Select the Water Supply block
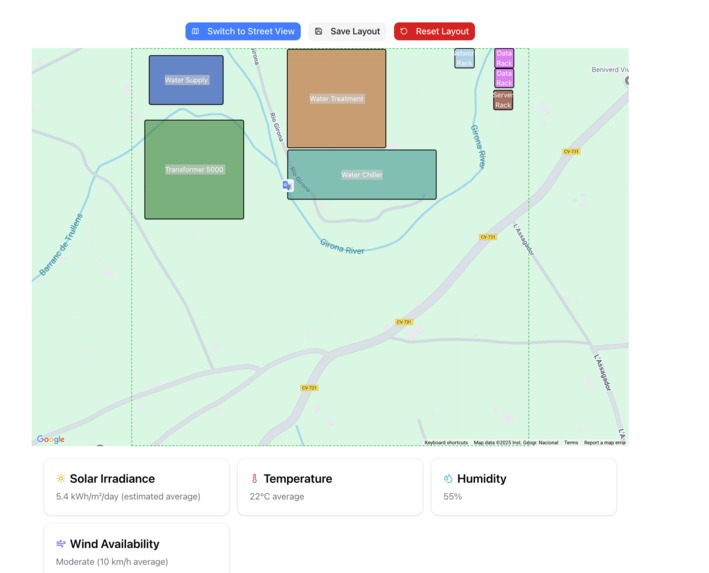This screenshot has height=573, width=709. click(x=186, y=80)
